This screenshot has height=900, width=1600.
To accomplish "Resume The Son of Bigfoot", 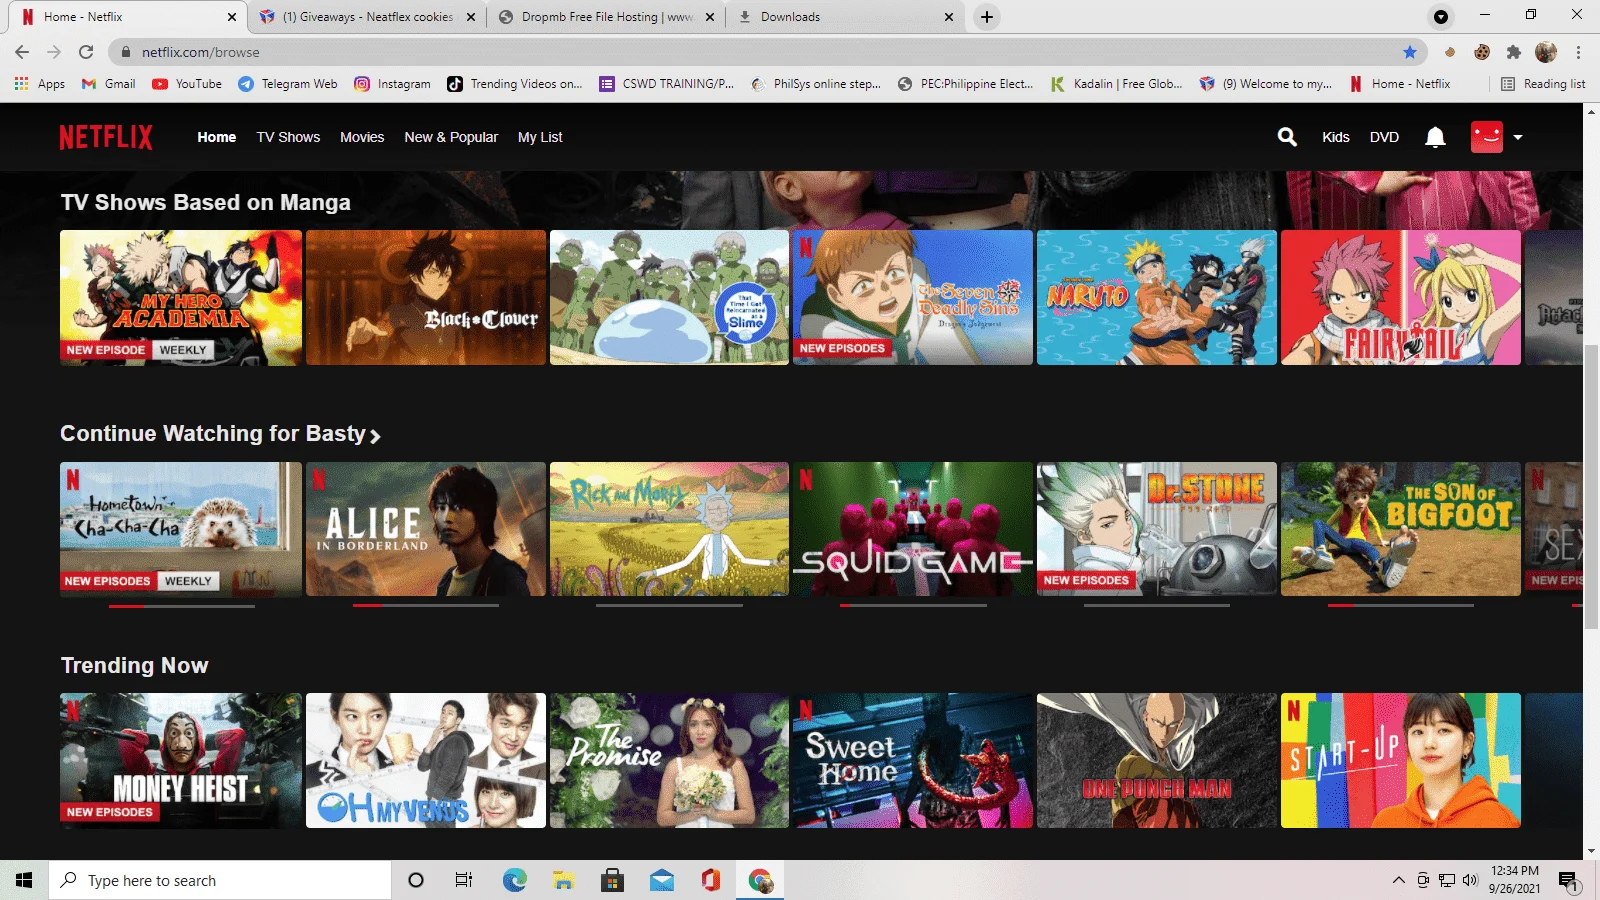I will (x=1401, y=529).
